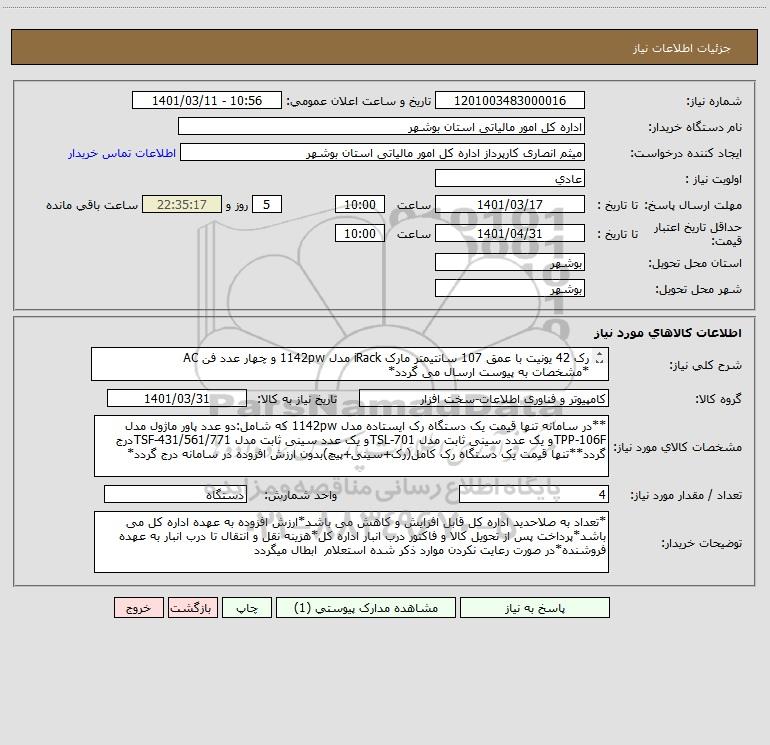
Task: Click the شماره نیاز field 1201003483000016
Action: (x=510, y=100)
